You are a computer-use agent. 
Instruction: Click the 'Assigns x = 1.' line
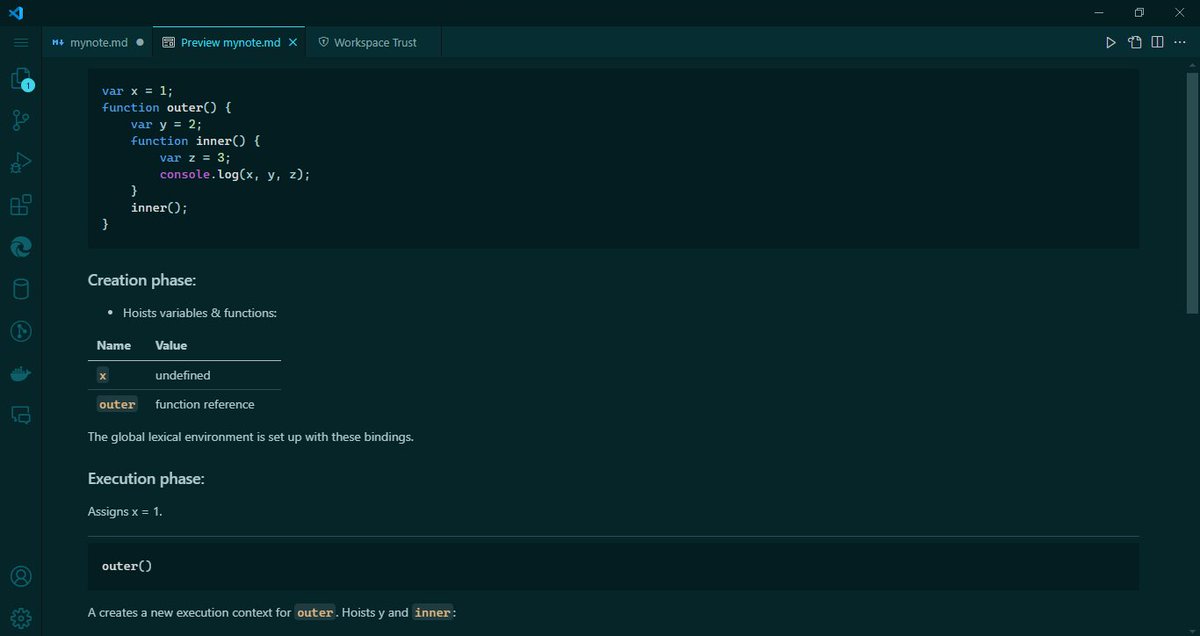tap(125, 512)
